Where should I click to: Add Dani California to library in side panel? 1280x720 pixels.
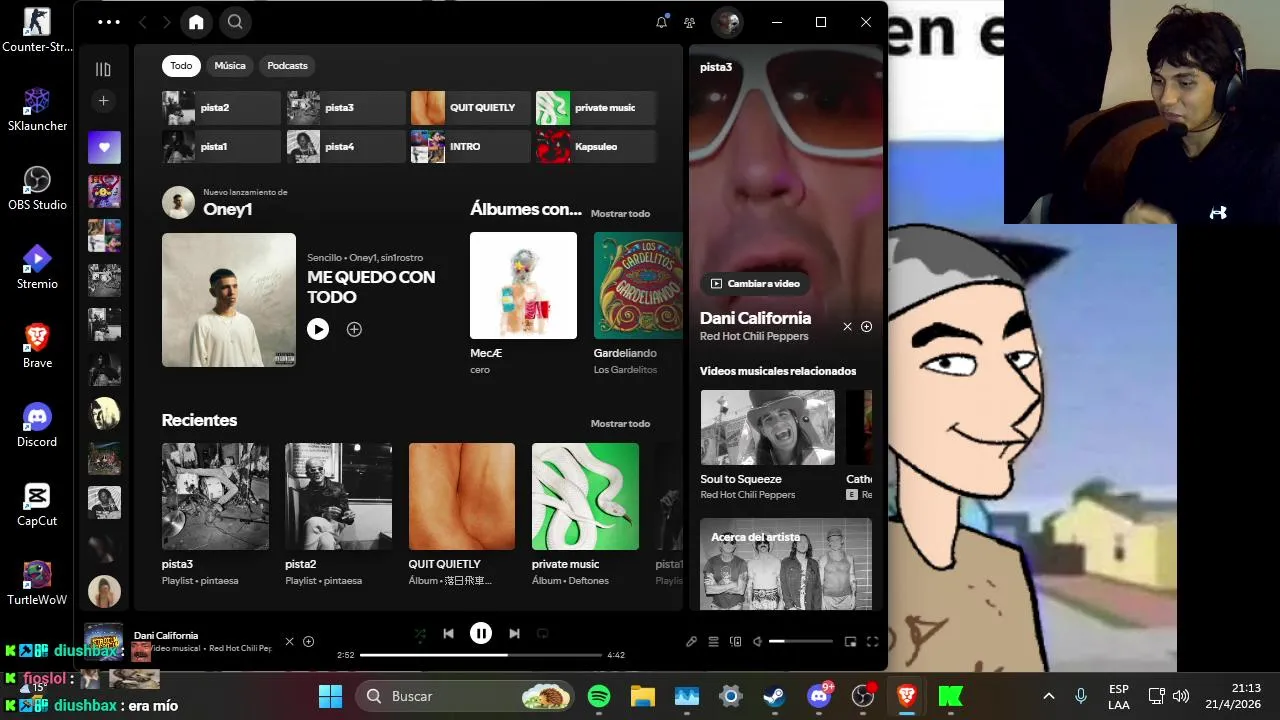coord(867,327)
